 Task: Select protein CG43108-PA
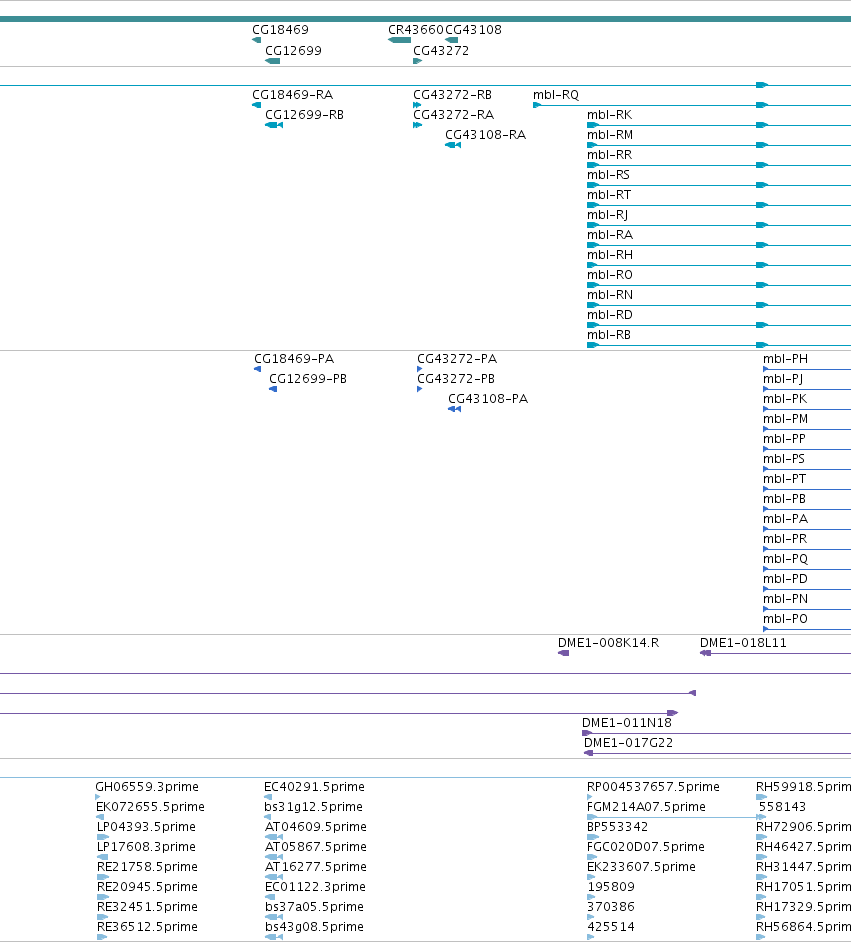[x=488, y=399]
